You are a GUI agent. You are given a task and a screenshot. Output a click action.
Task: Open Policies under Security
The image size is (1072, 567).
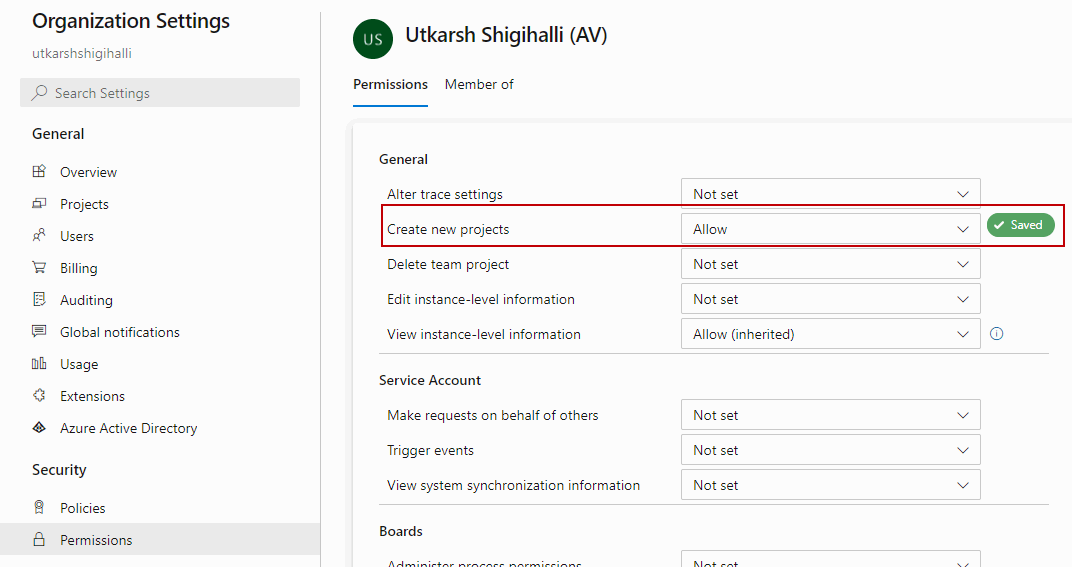pos(82,508)
